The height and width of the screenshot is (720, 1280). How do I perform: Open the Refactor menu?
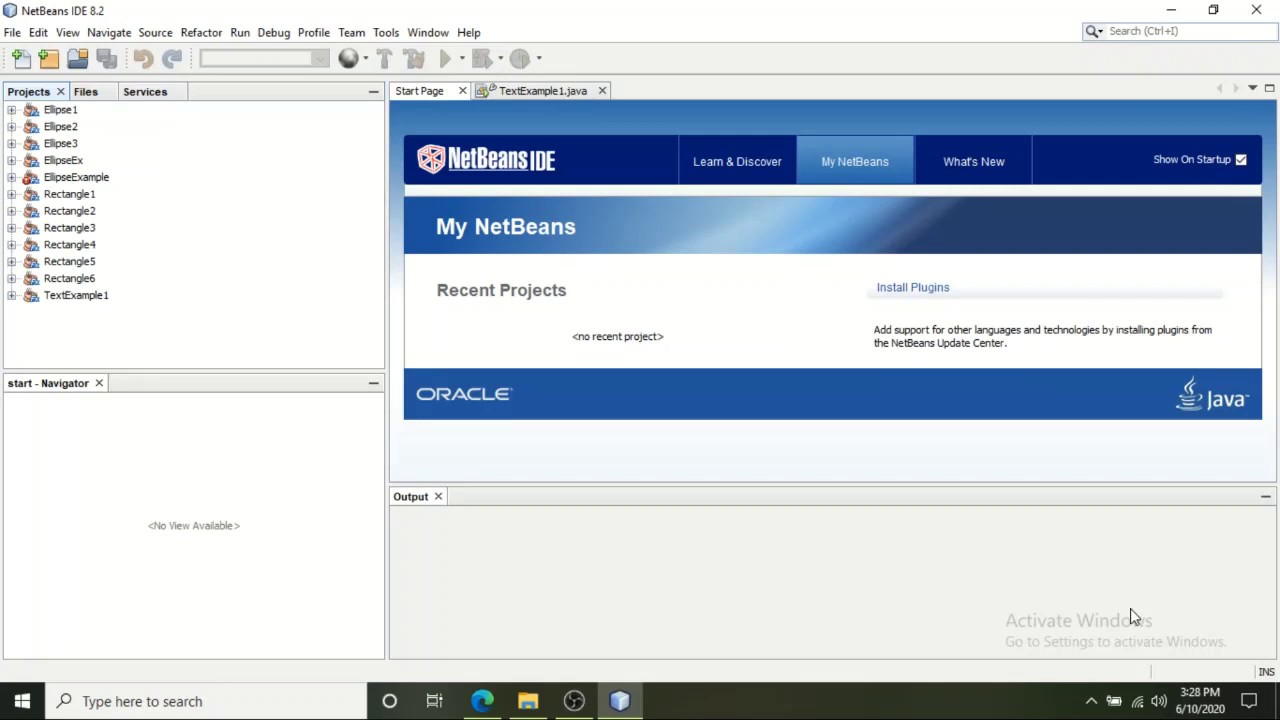coord(201,33)
